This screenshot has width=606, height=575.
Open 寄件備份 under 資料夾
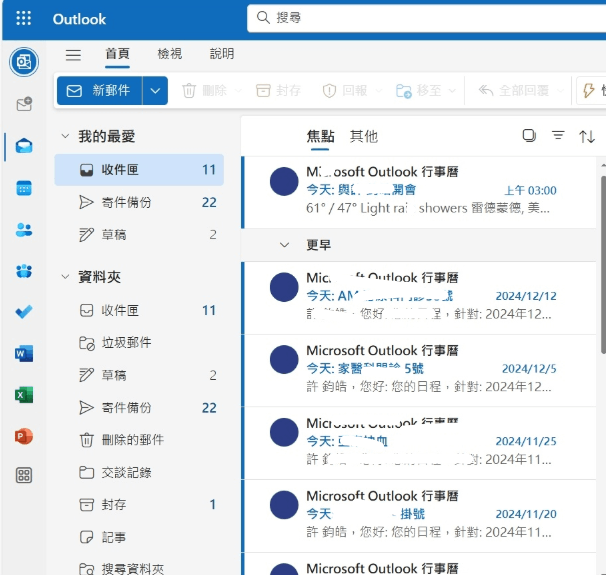click(x=139, y=408)
